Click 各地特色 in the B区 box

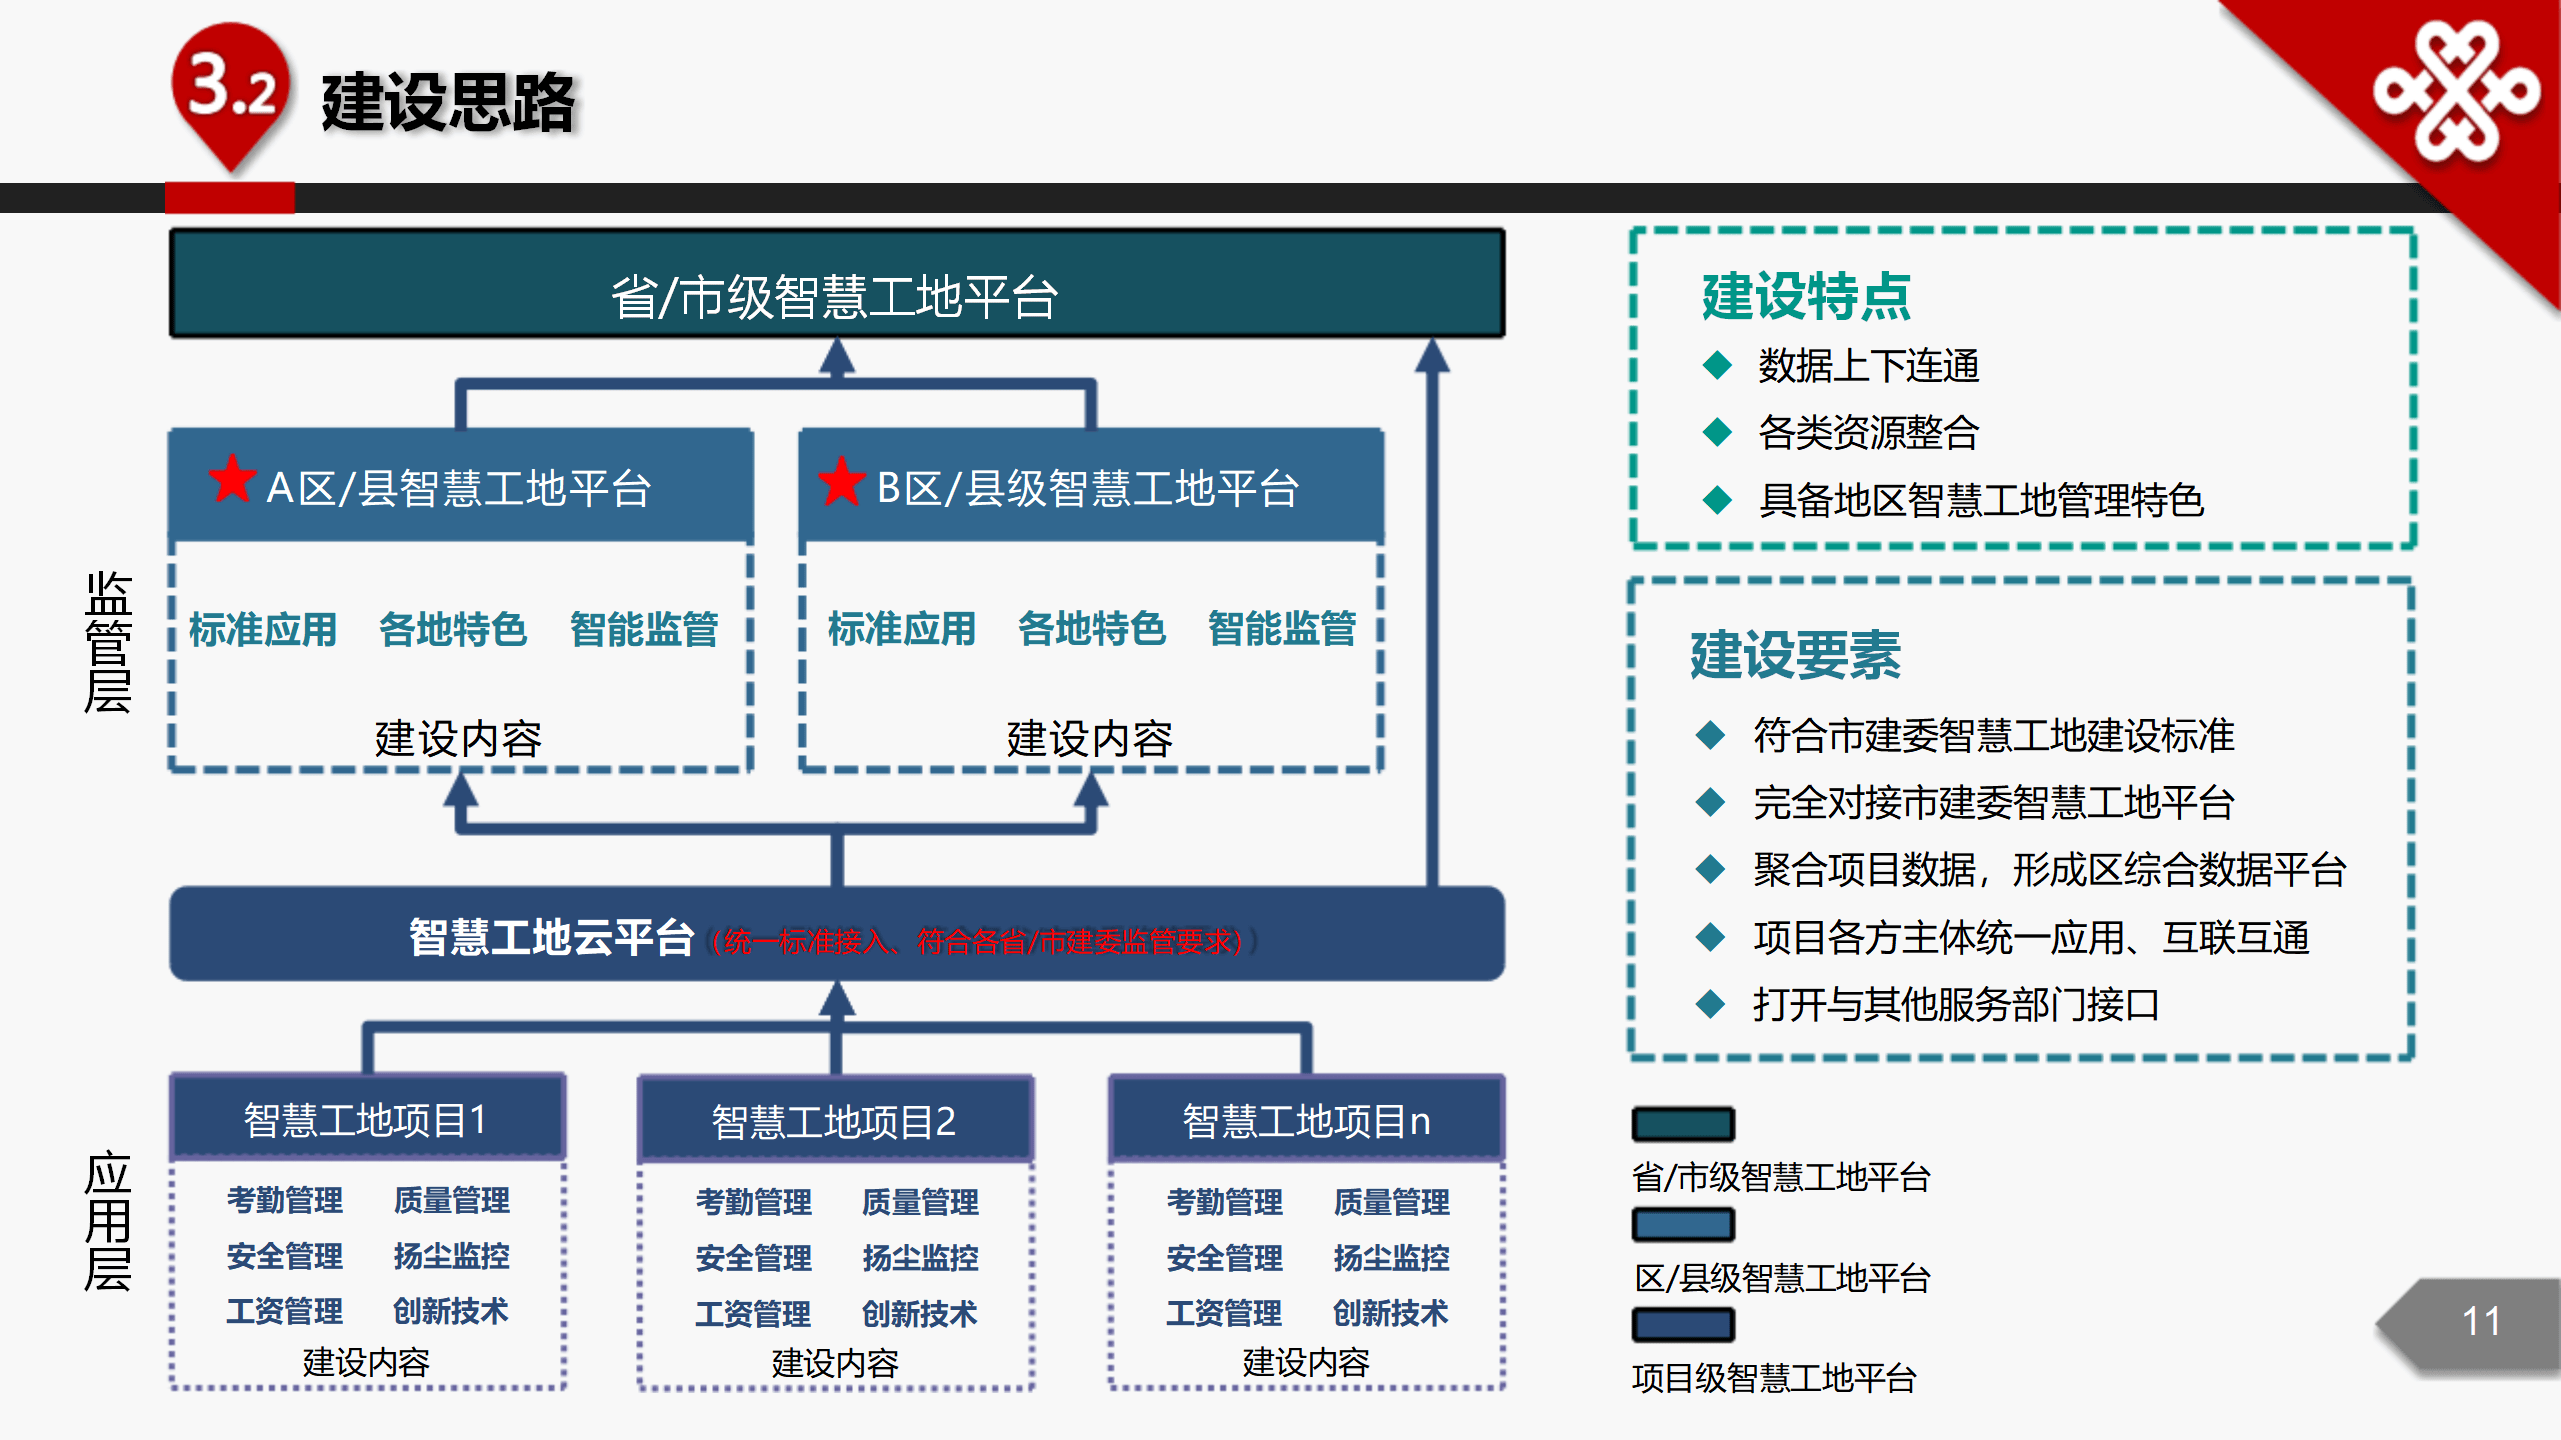click(x=1092, y=629)
